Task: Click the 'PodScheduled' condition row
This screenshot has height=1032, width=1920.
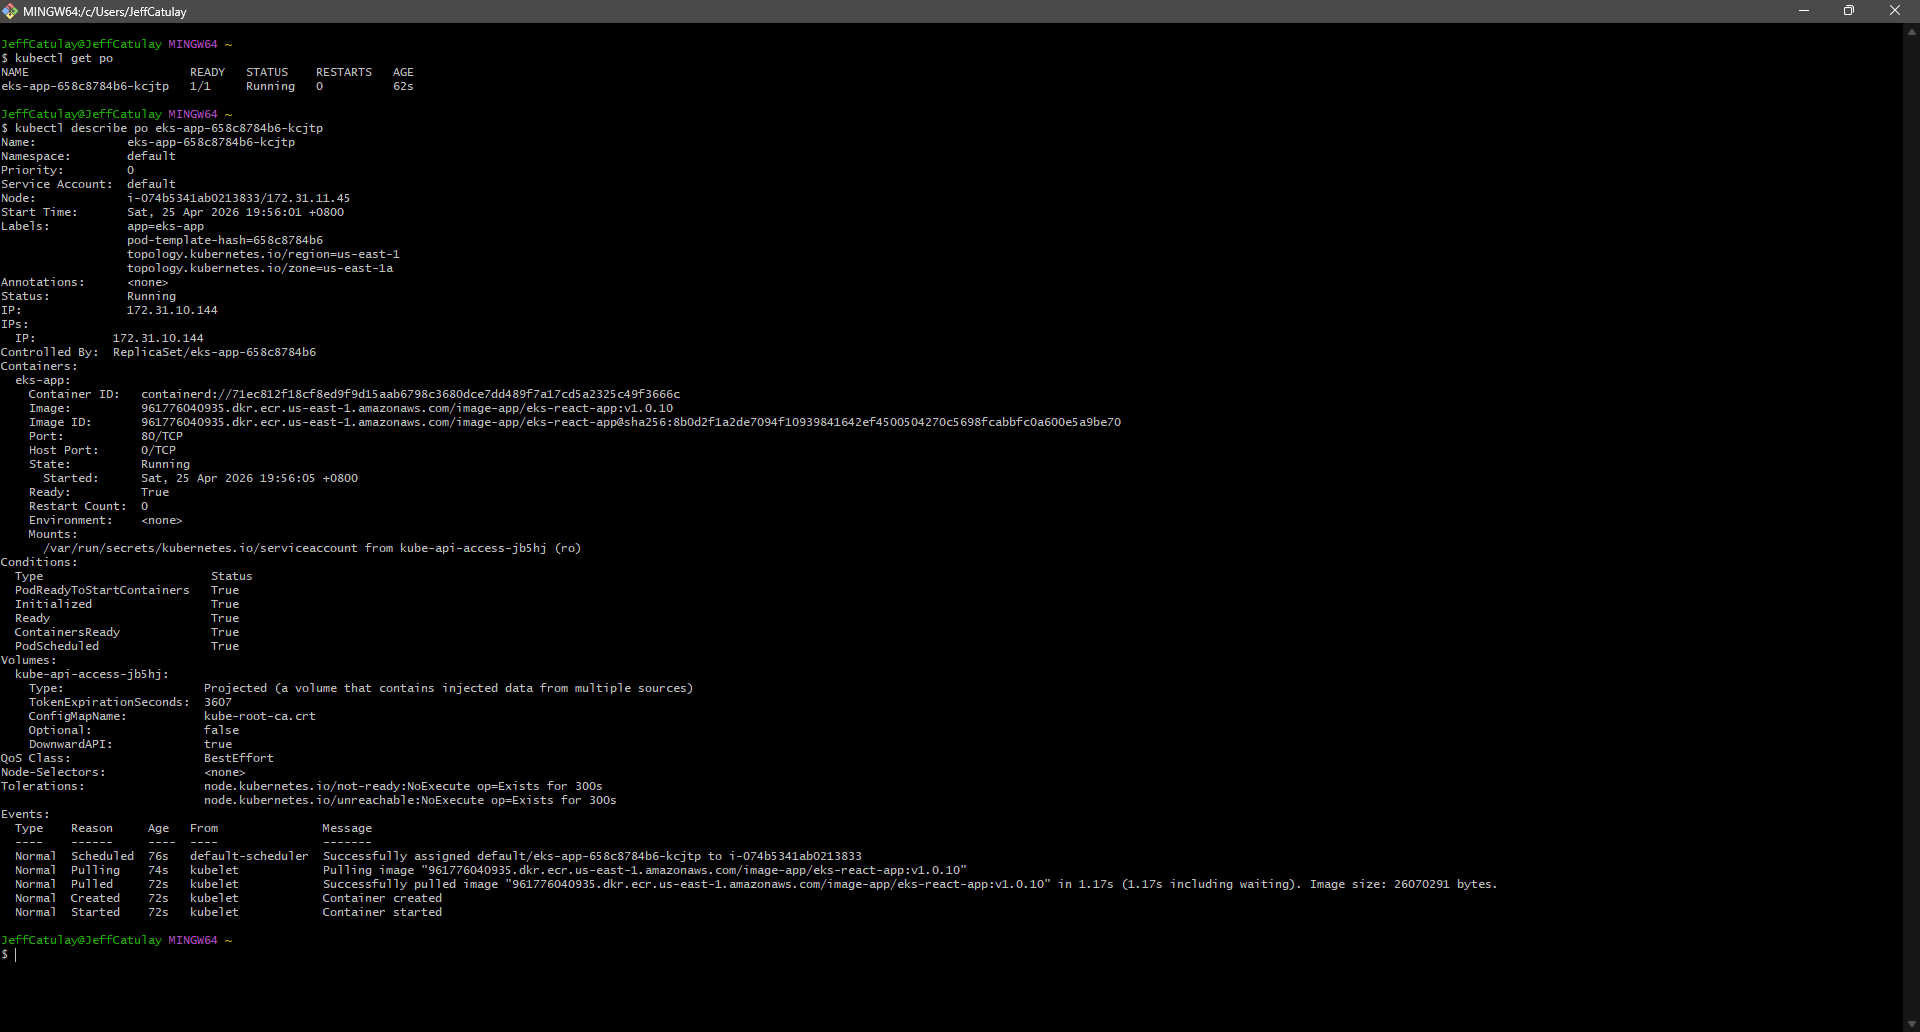Action: 127,646
